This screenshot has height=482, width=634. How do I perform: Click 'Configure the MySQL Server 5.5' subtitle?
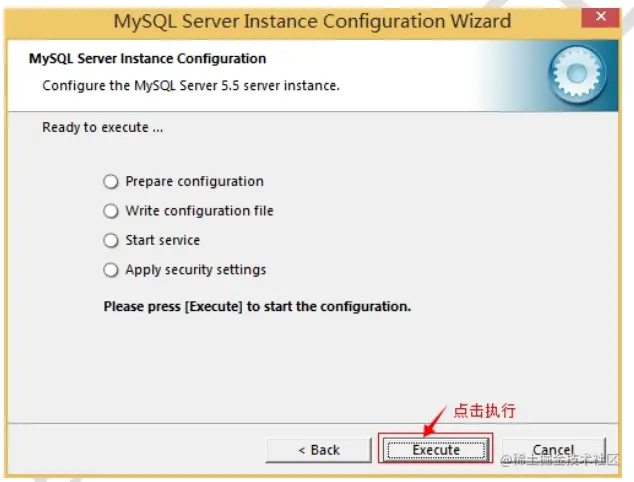tap(191, 86)
